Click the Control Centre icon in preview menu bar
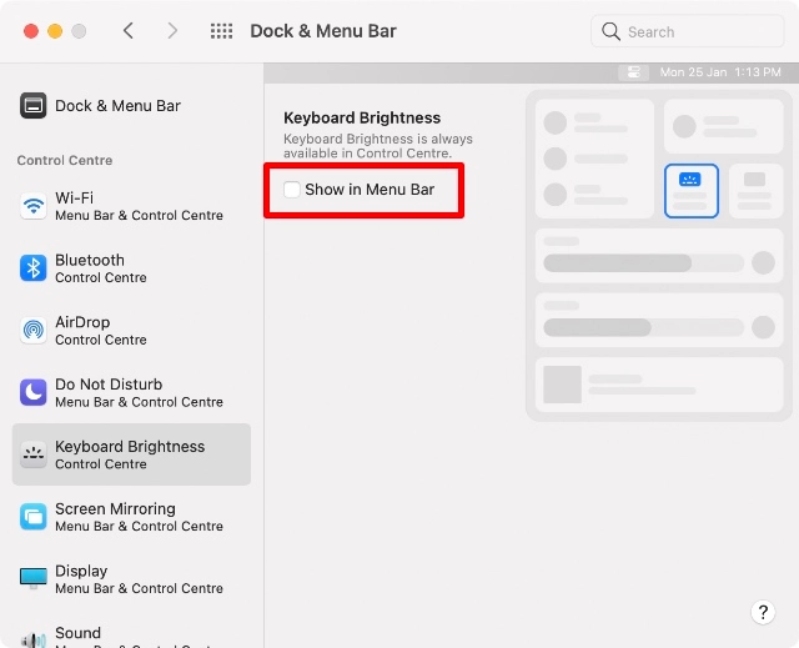The height and width of the screenshot is (648, 799). [x=633, y=73]
